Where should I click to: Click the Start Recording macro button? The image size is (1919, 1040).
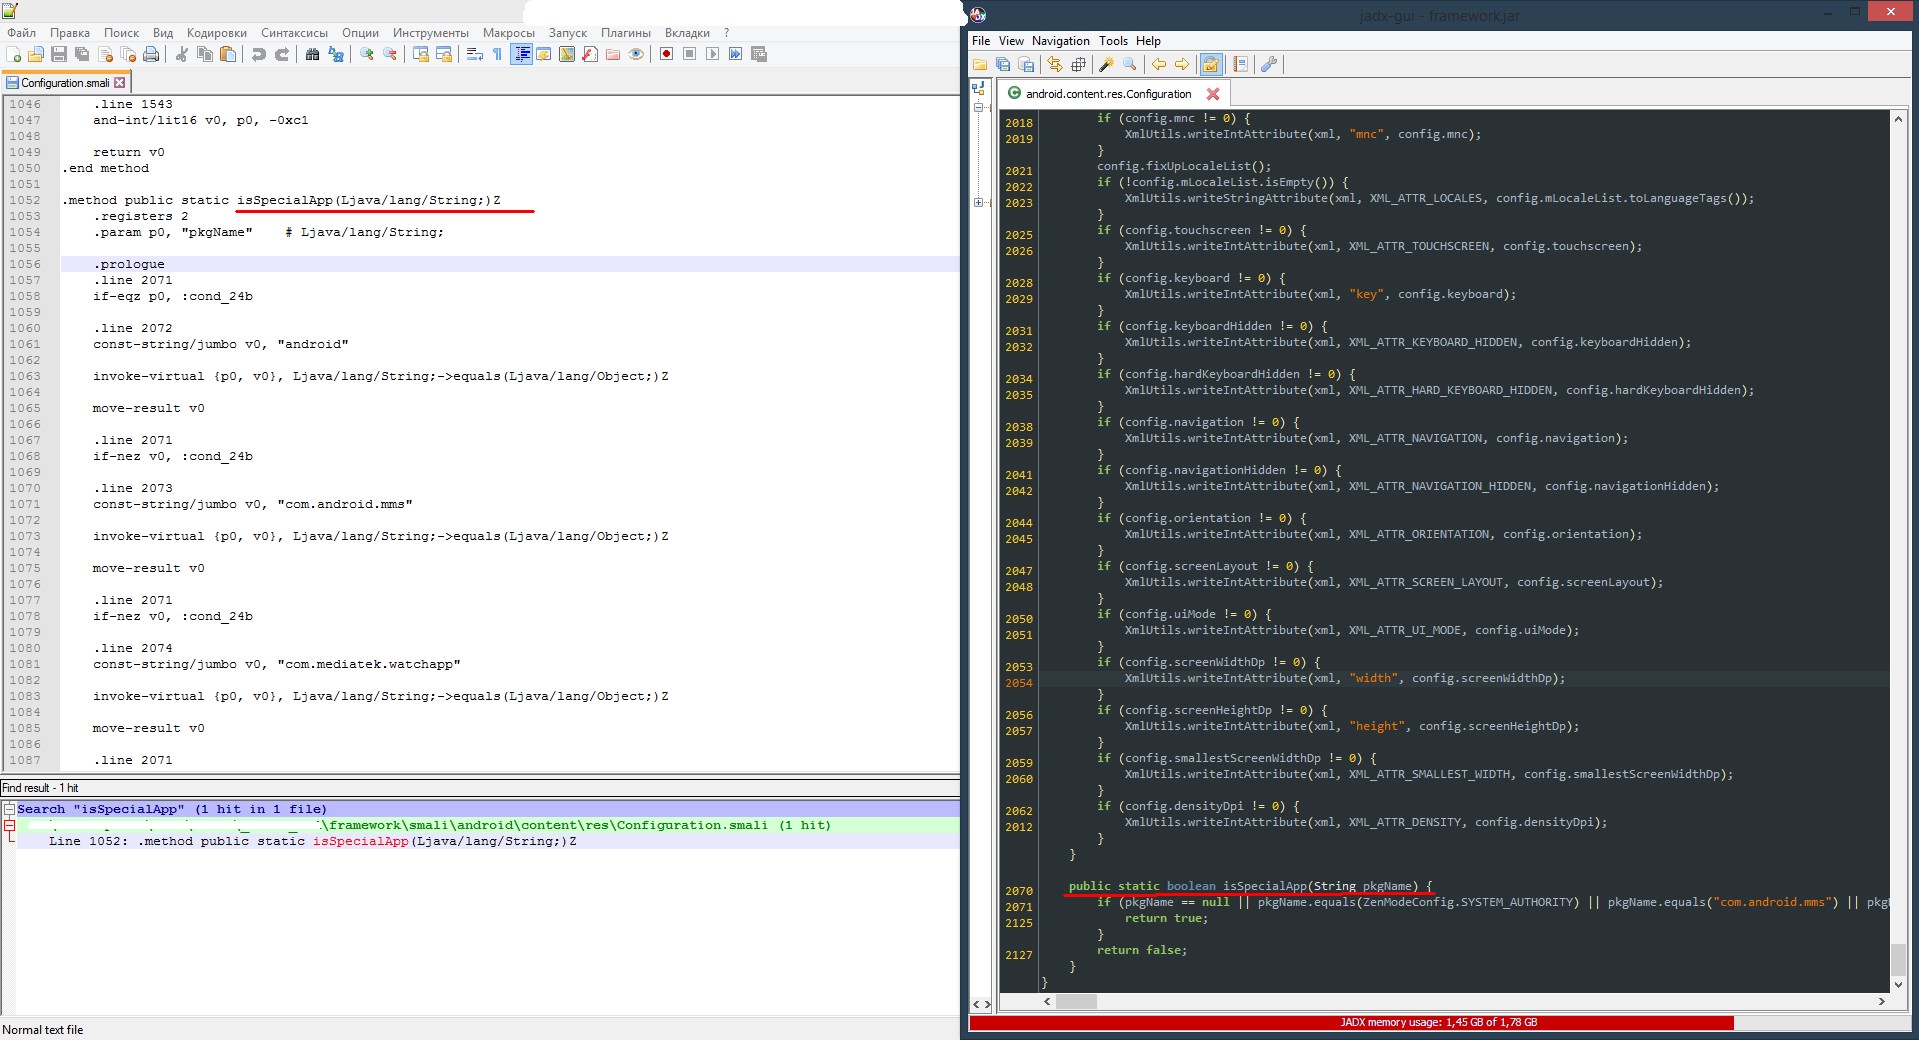[666, 54]
